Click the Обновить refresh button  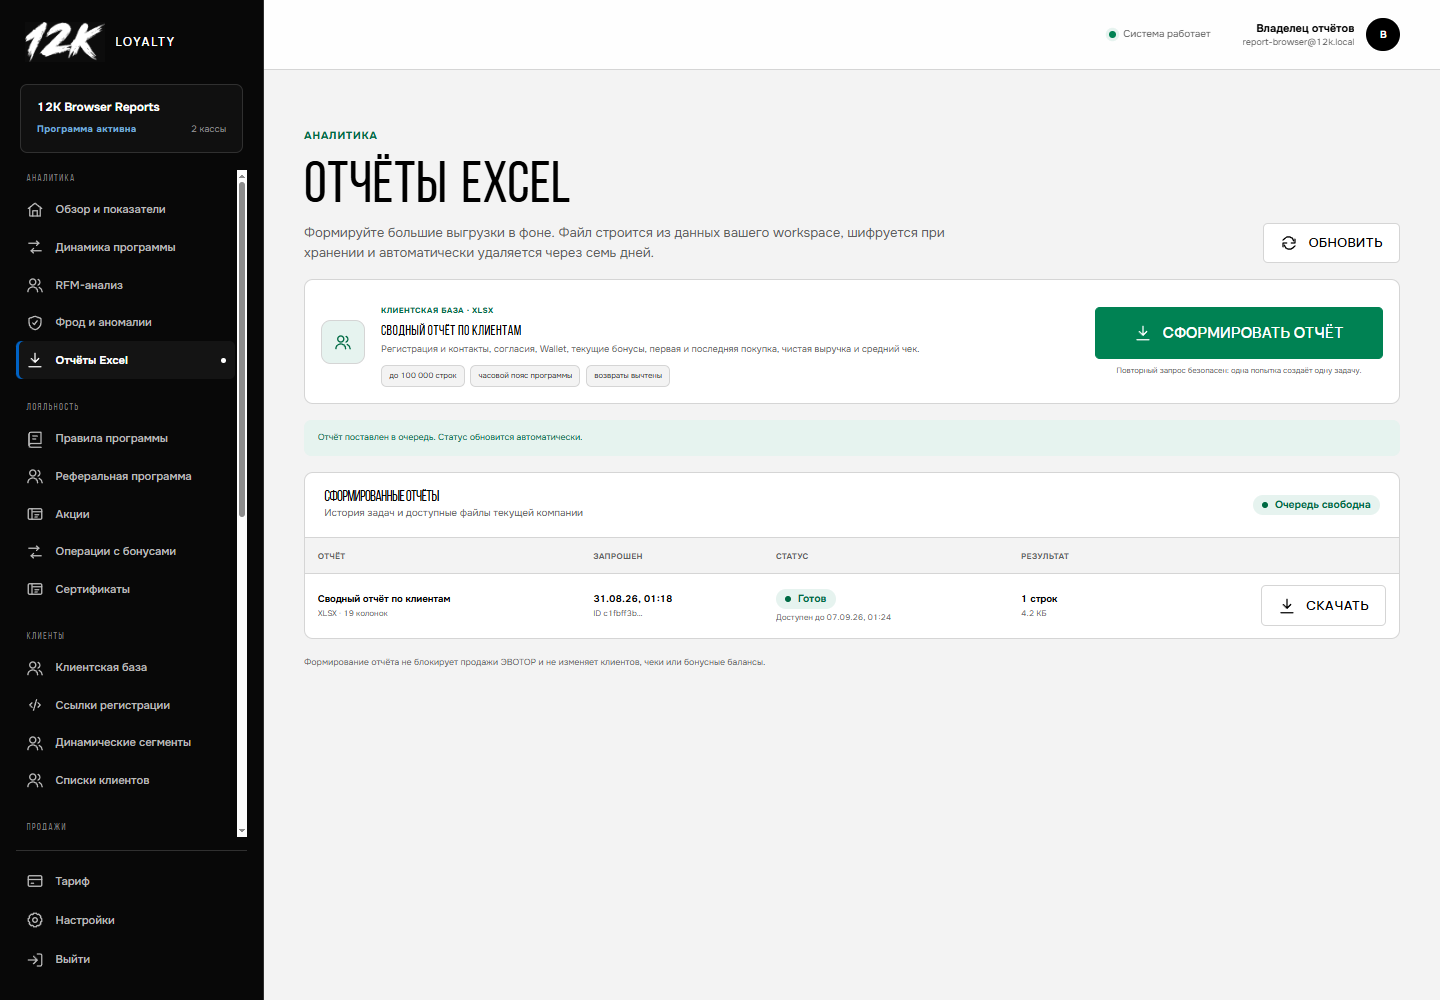(x=1331, y=243)
